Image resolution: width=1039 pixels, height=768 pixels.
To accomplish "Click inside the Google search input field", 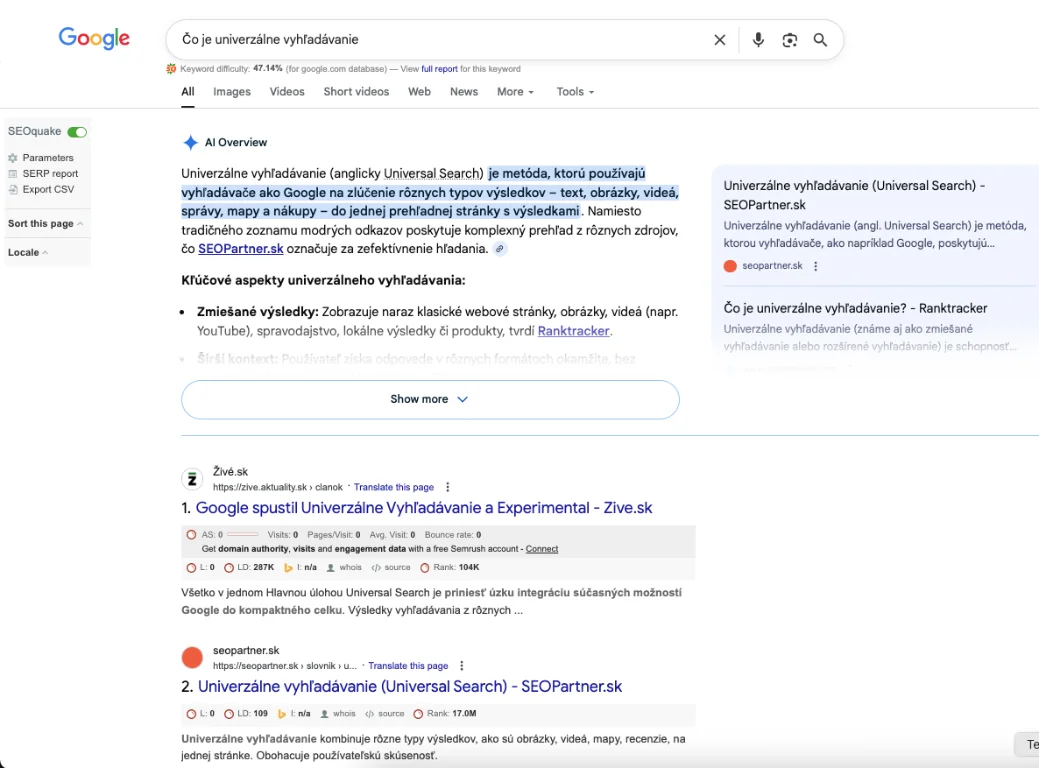I will [x=430, y=40].
